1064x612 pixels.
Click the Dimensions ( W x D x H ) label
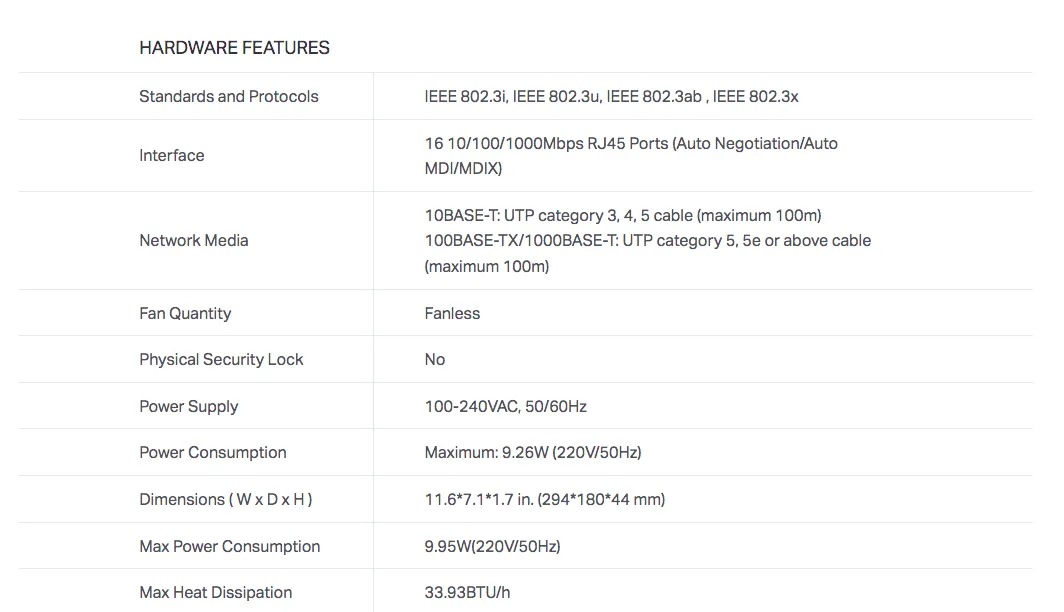225,499
